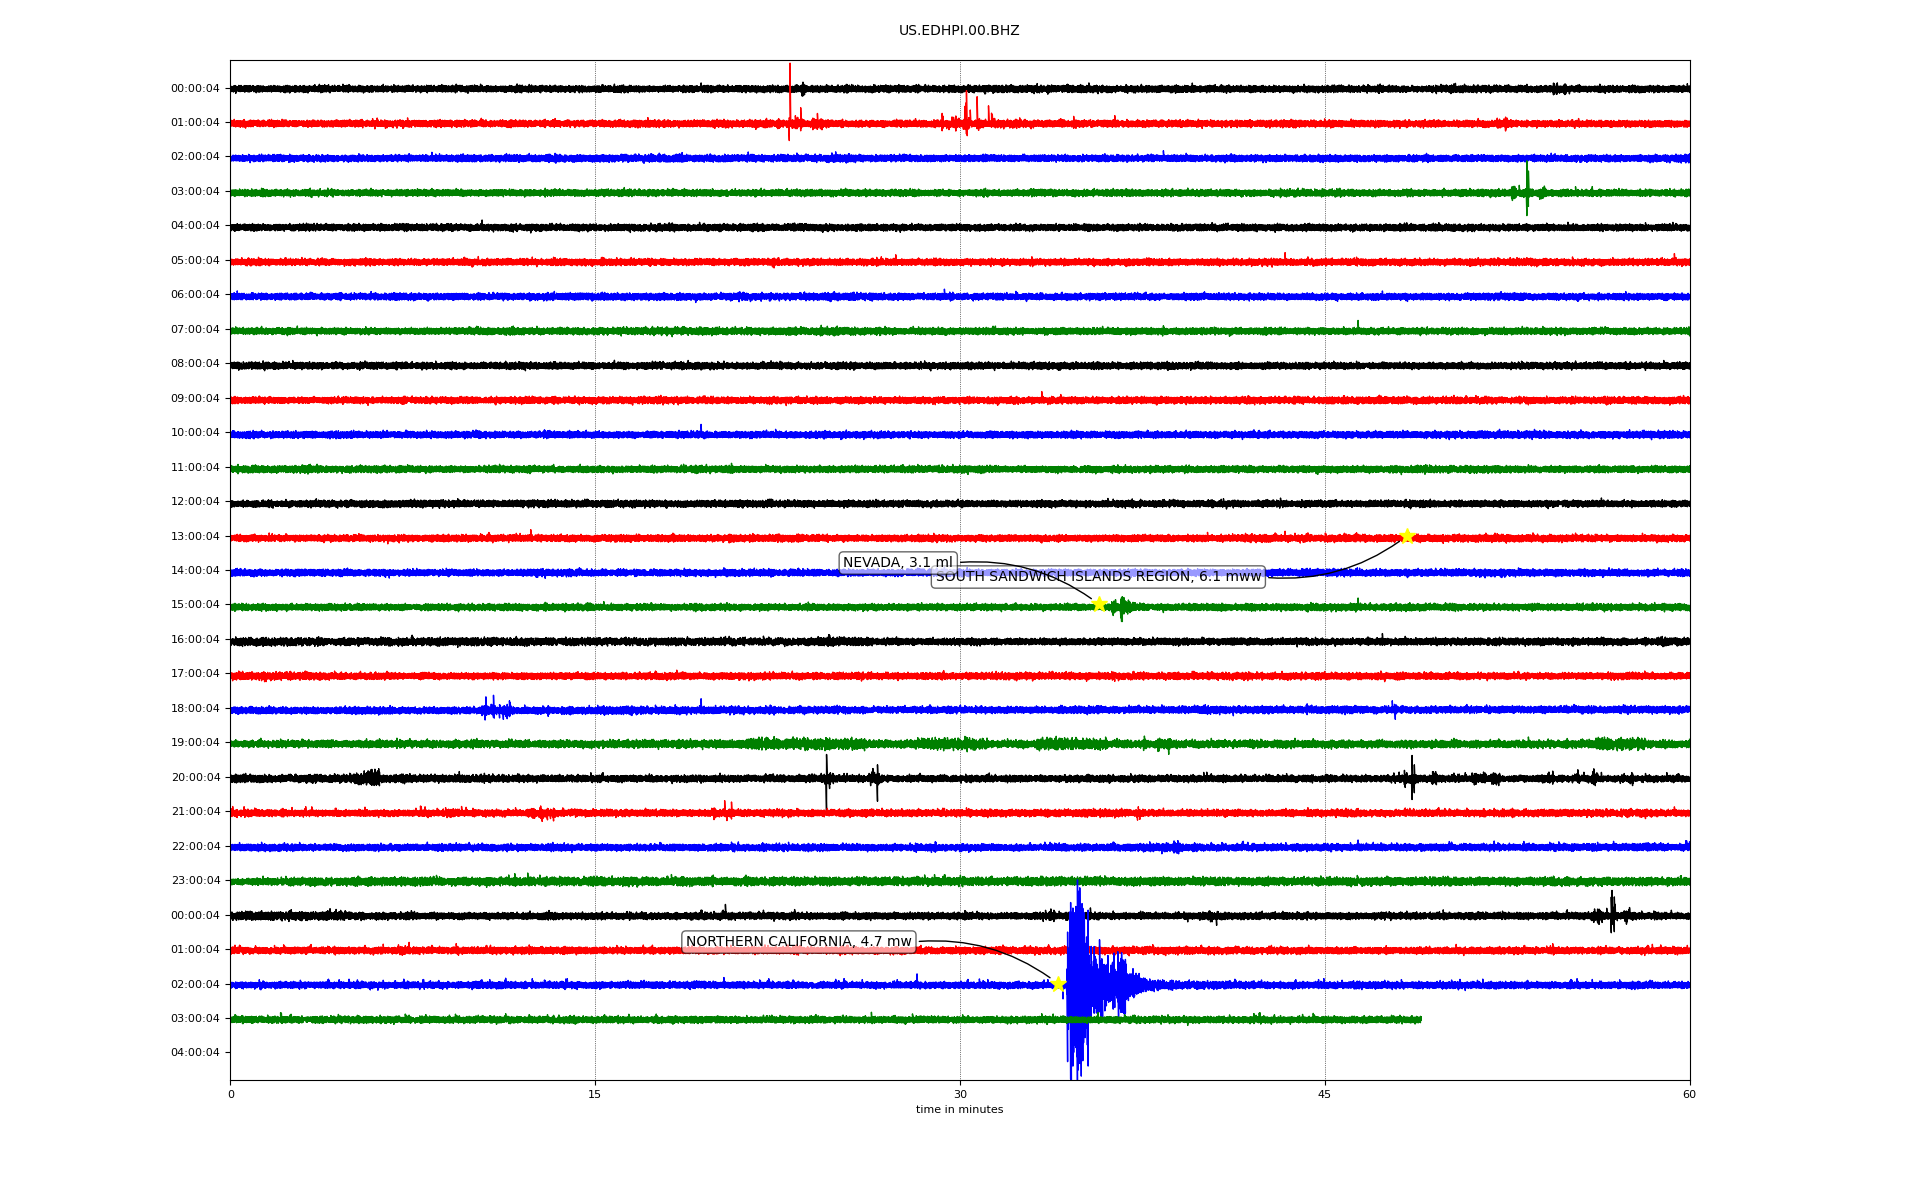
Task: Click the 20:00:04 time label
Action: 195,778
